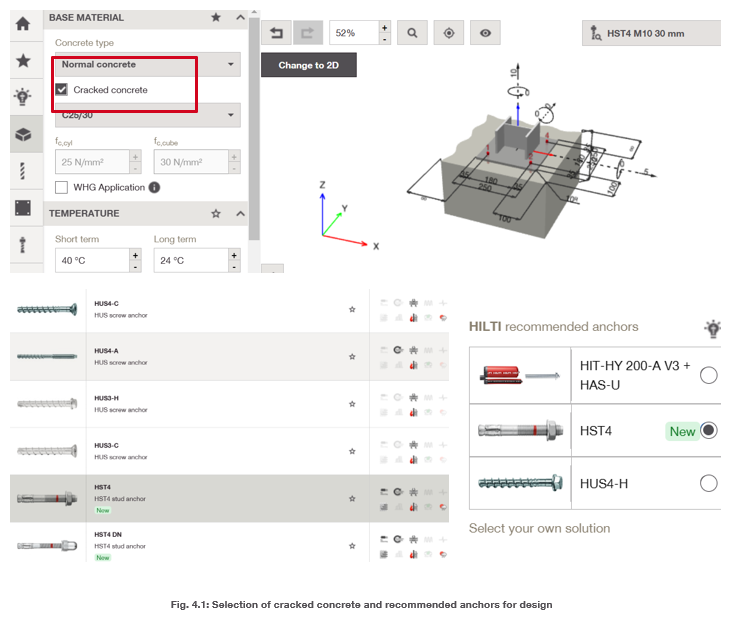Increase short term temperature with plus
The width and height of the screenshot is (736, 619).
135,255
